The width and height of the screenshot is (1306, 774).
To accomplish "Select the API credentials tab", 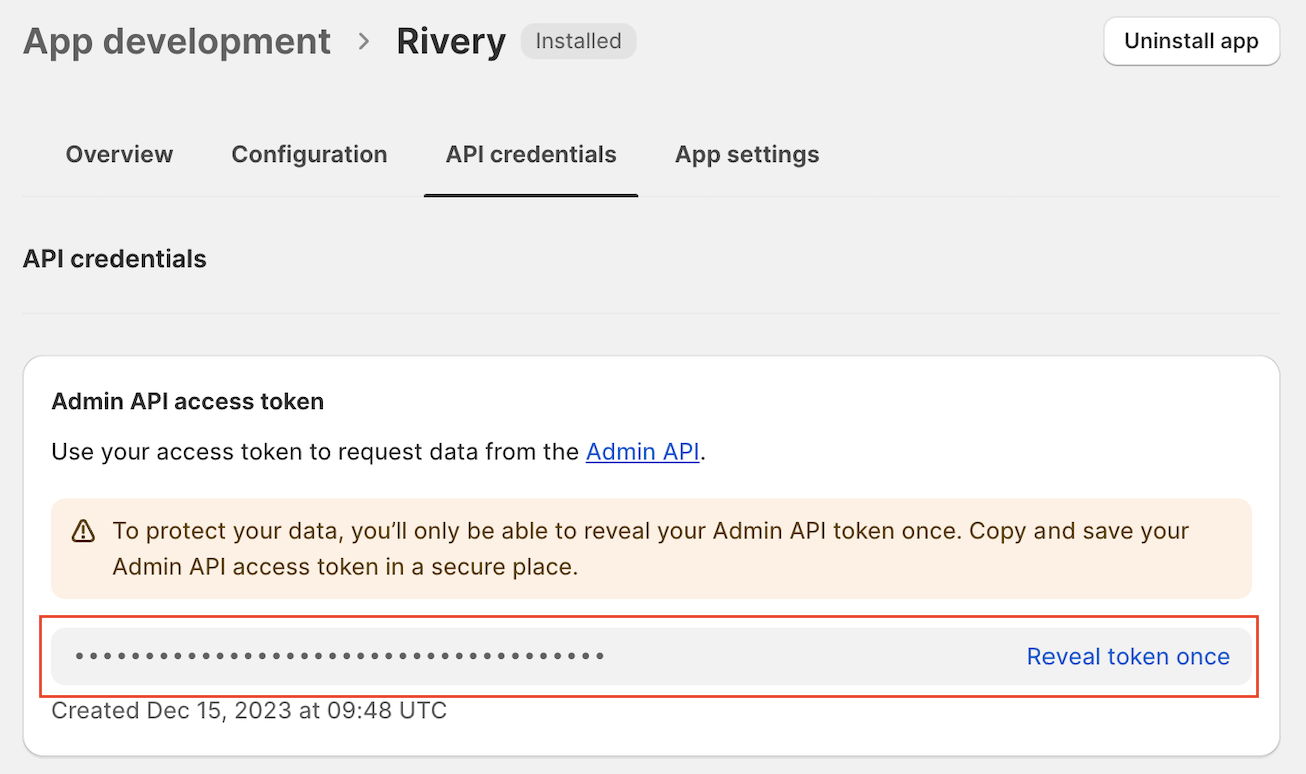I will (x=531, y=155).
